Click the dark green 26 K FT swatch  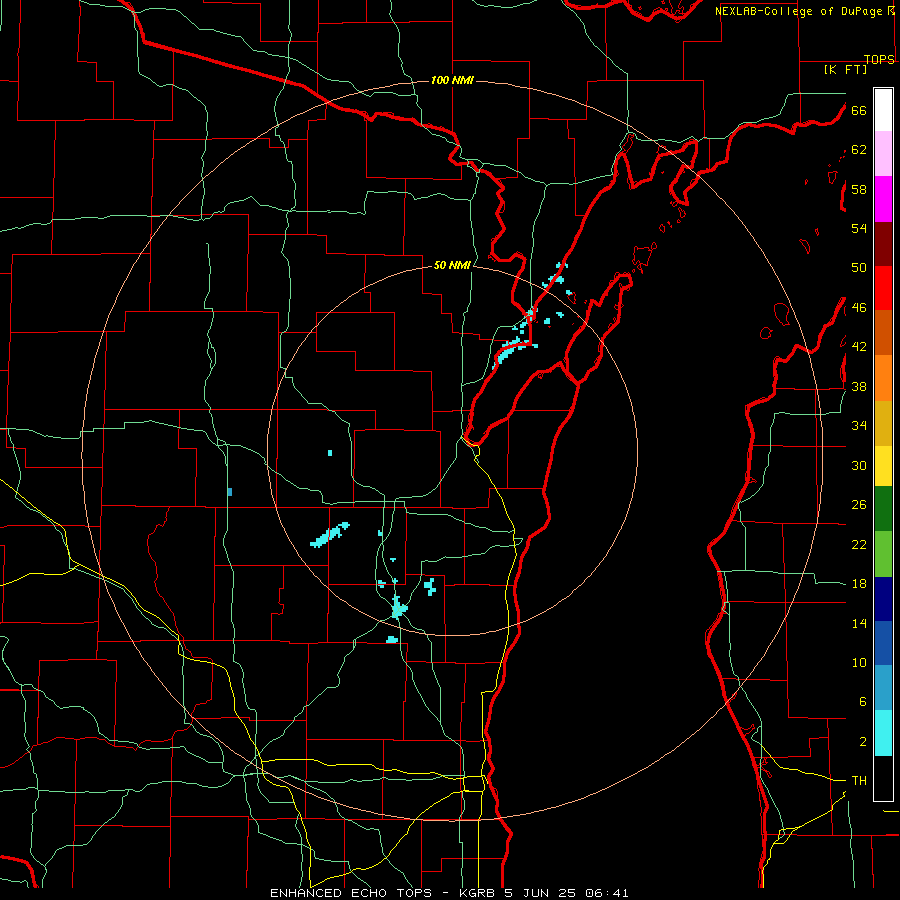883,509
